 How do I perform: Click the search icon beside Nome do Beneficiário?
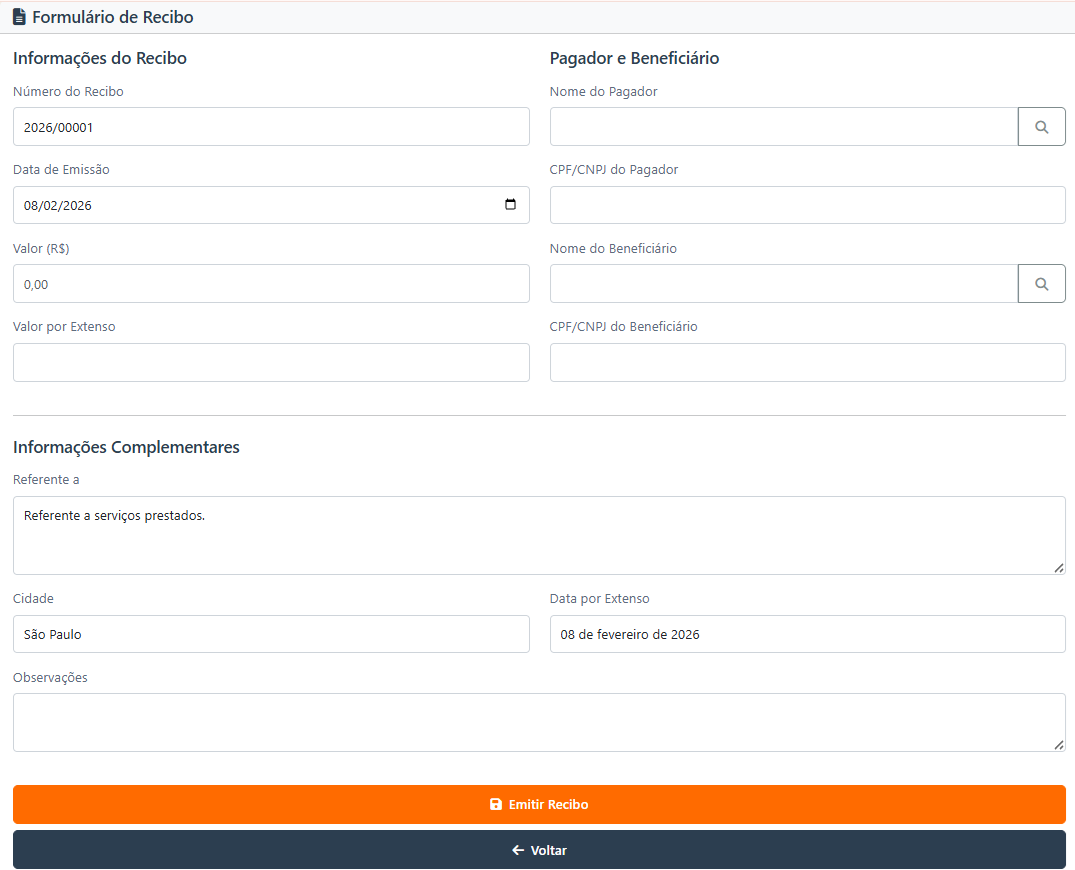point(1041,284)
